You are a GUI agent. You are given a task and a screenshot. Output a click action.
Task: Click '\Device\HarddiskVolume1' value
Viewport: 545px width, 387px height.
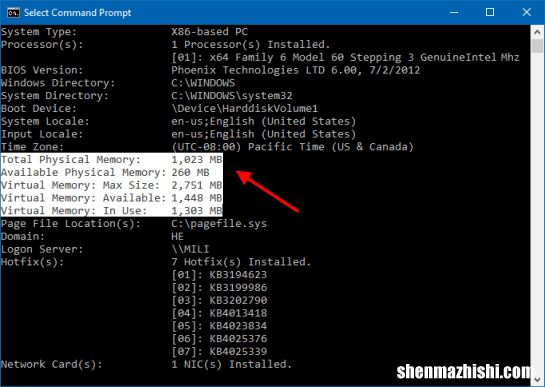point(245,109)
